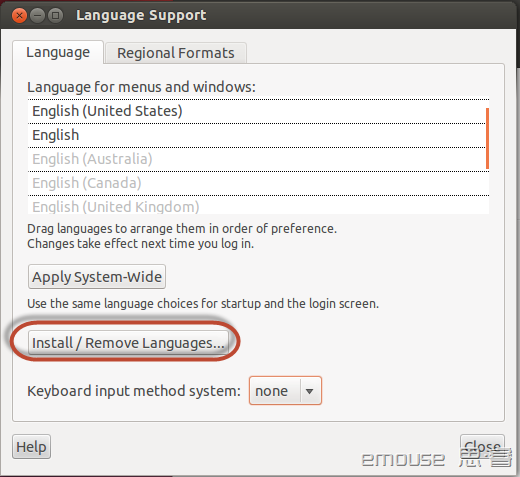Viewport: 520px width, 477px height.
Task: Switch to the Regional Formats tab
Action: [x=176, y=53]
